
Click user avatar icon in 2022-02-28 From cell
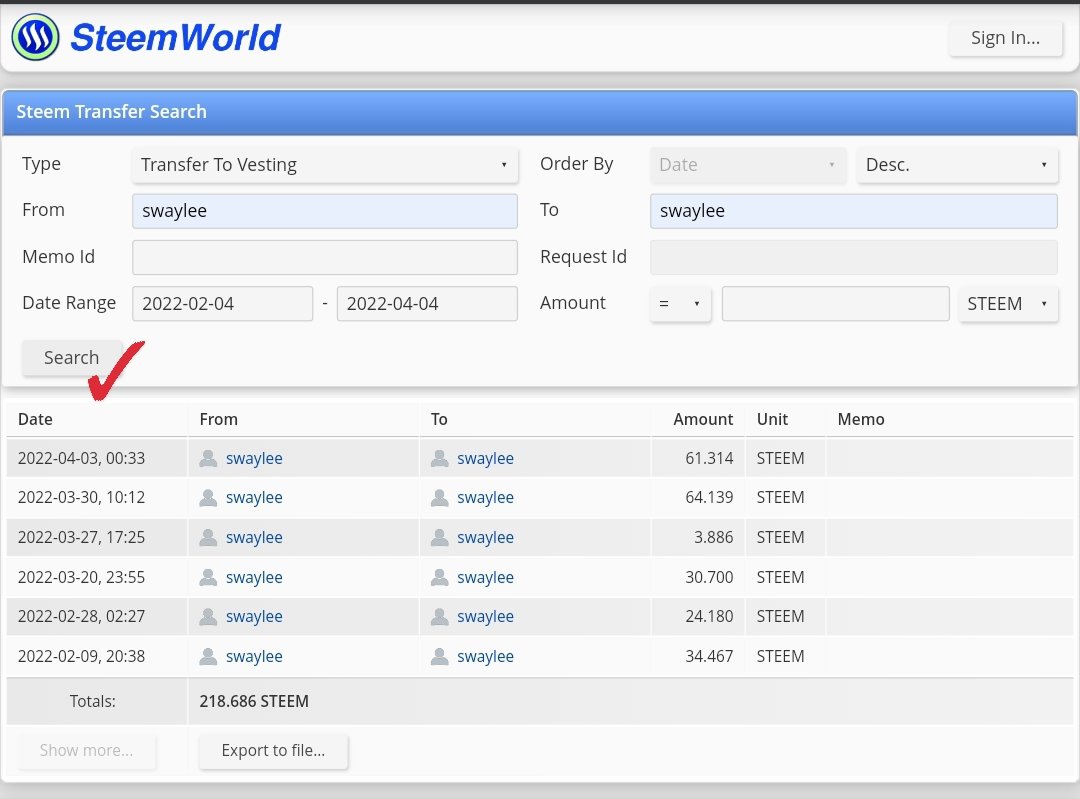pyautogui.click(x=208, y=616)
